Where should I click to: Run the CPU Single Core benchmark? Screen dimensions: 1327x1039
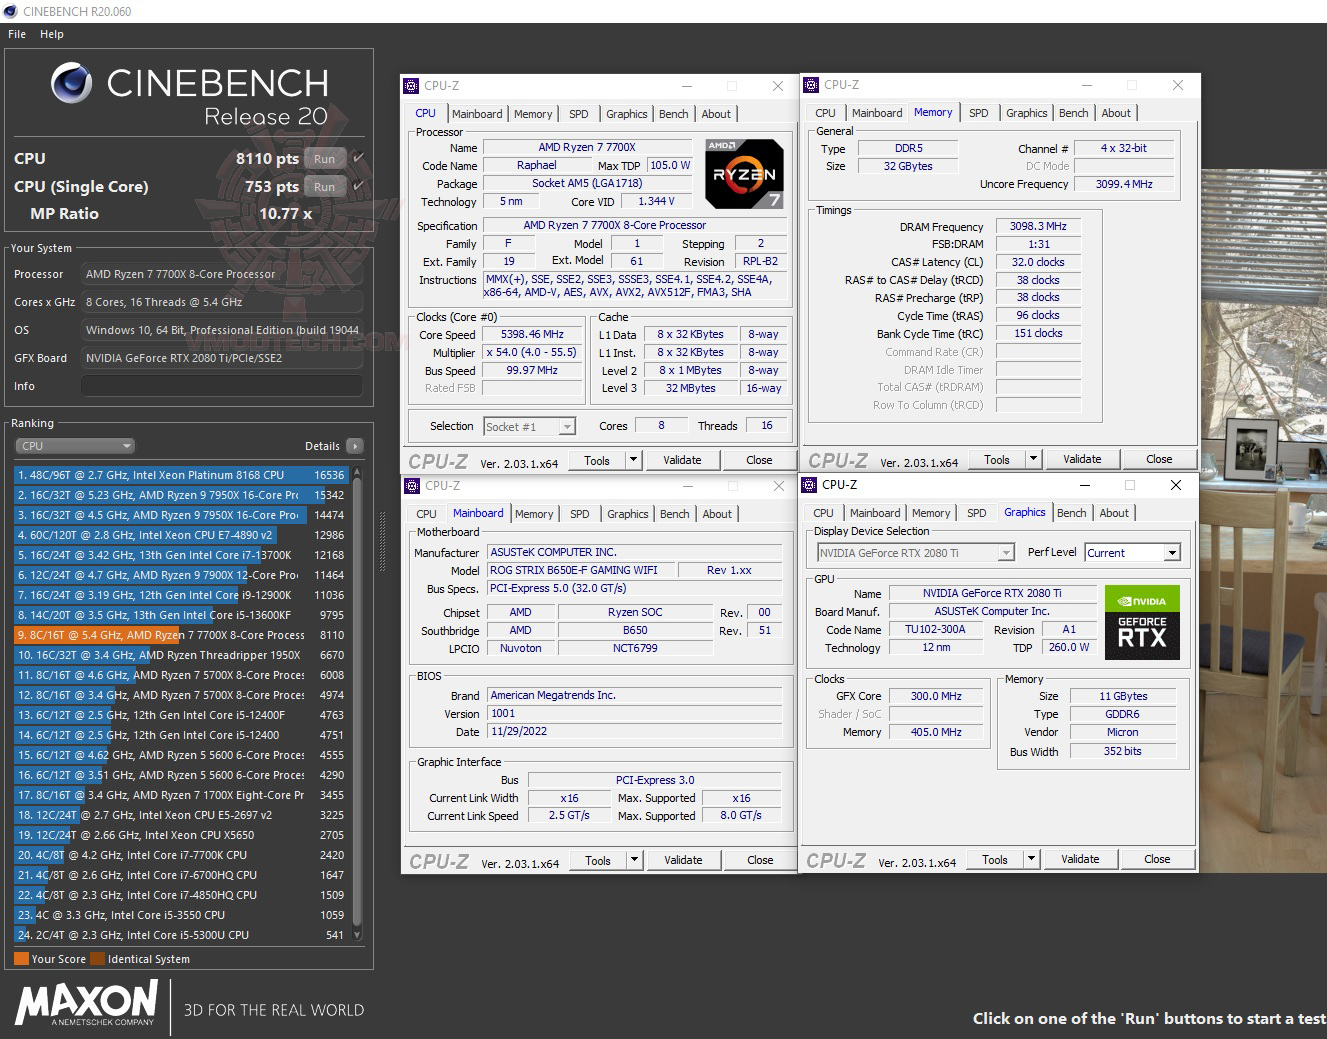(325, 186)
